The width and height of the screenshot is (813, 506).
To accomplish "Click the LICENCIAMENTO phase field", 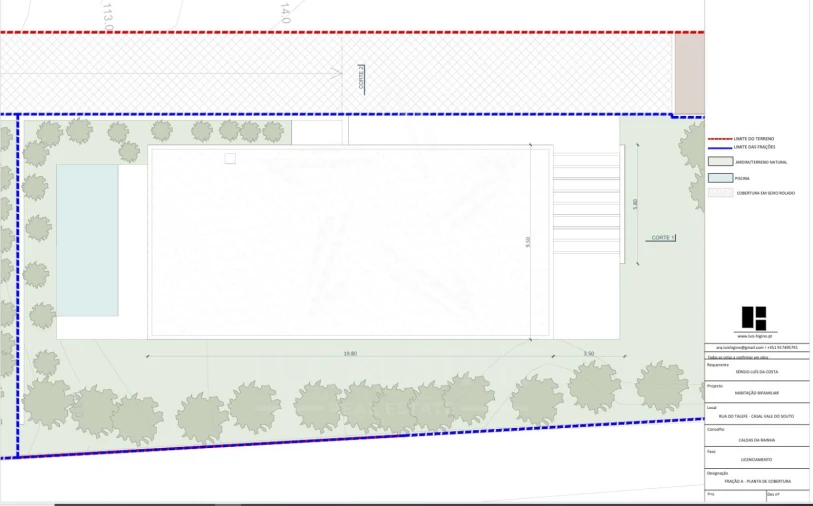I will (x=756, y=460).
